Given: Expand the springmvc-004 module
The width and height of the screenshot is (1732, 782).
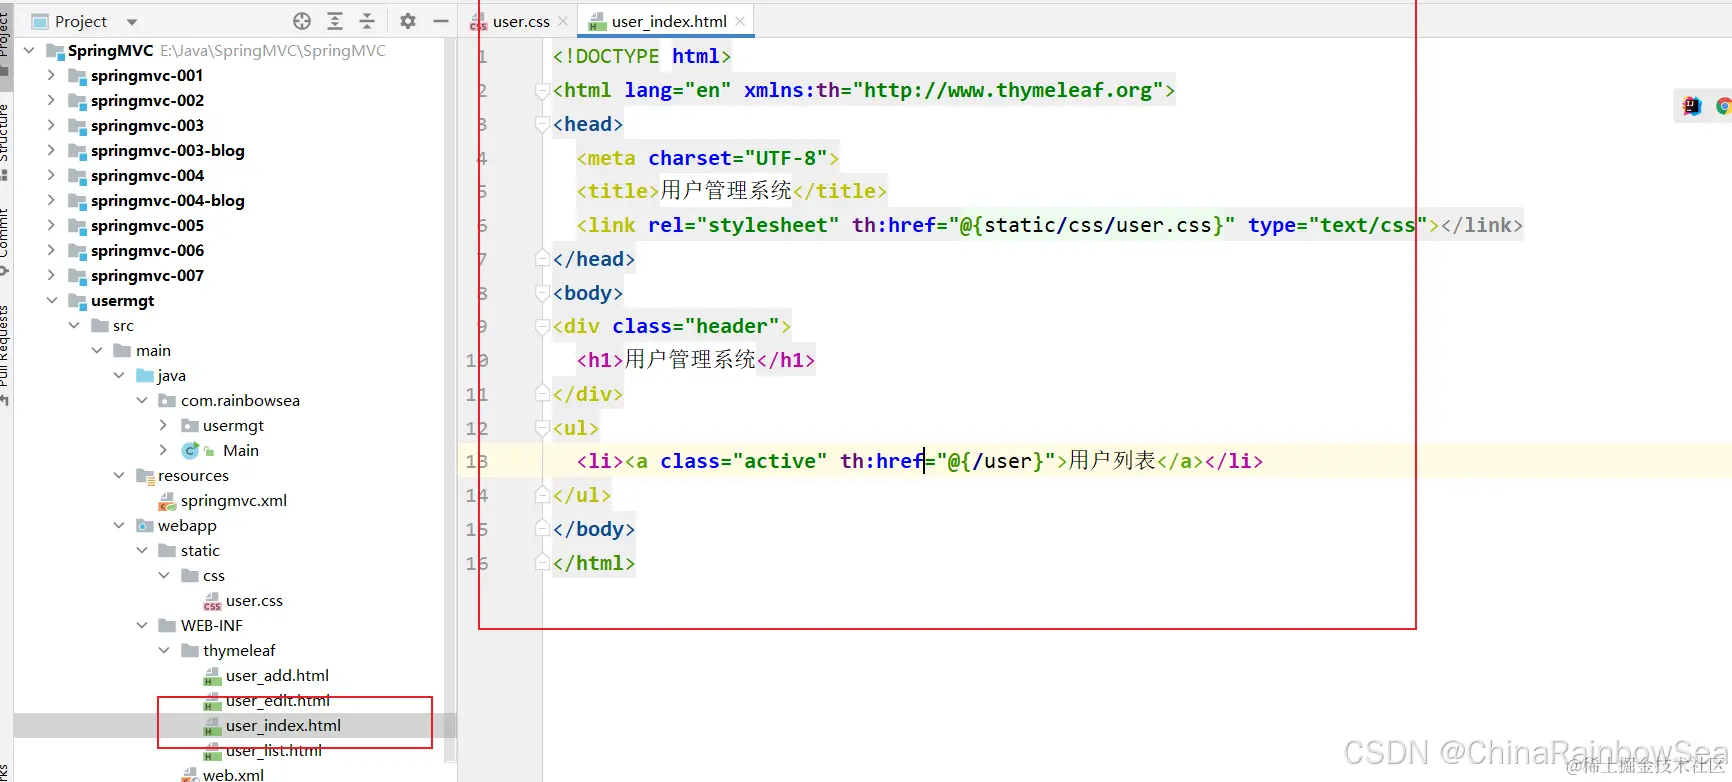Looking at the screenshot, I should 51,175.
